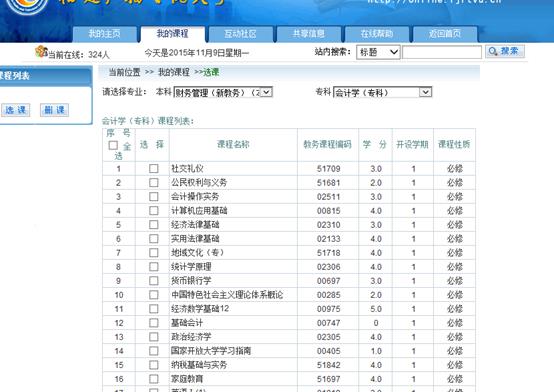Click course name 货币银行学

[191, 281]
